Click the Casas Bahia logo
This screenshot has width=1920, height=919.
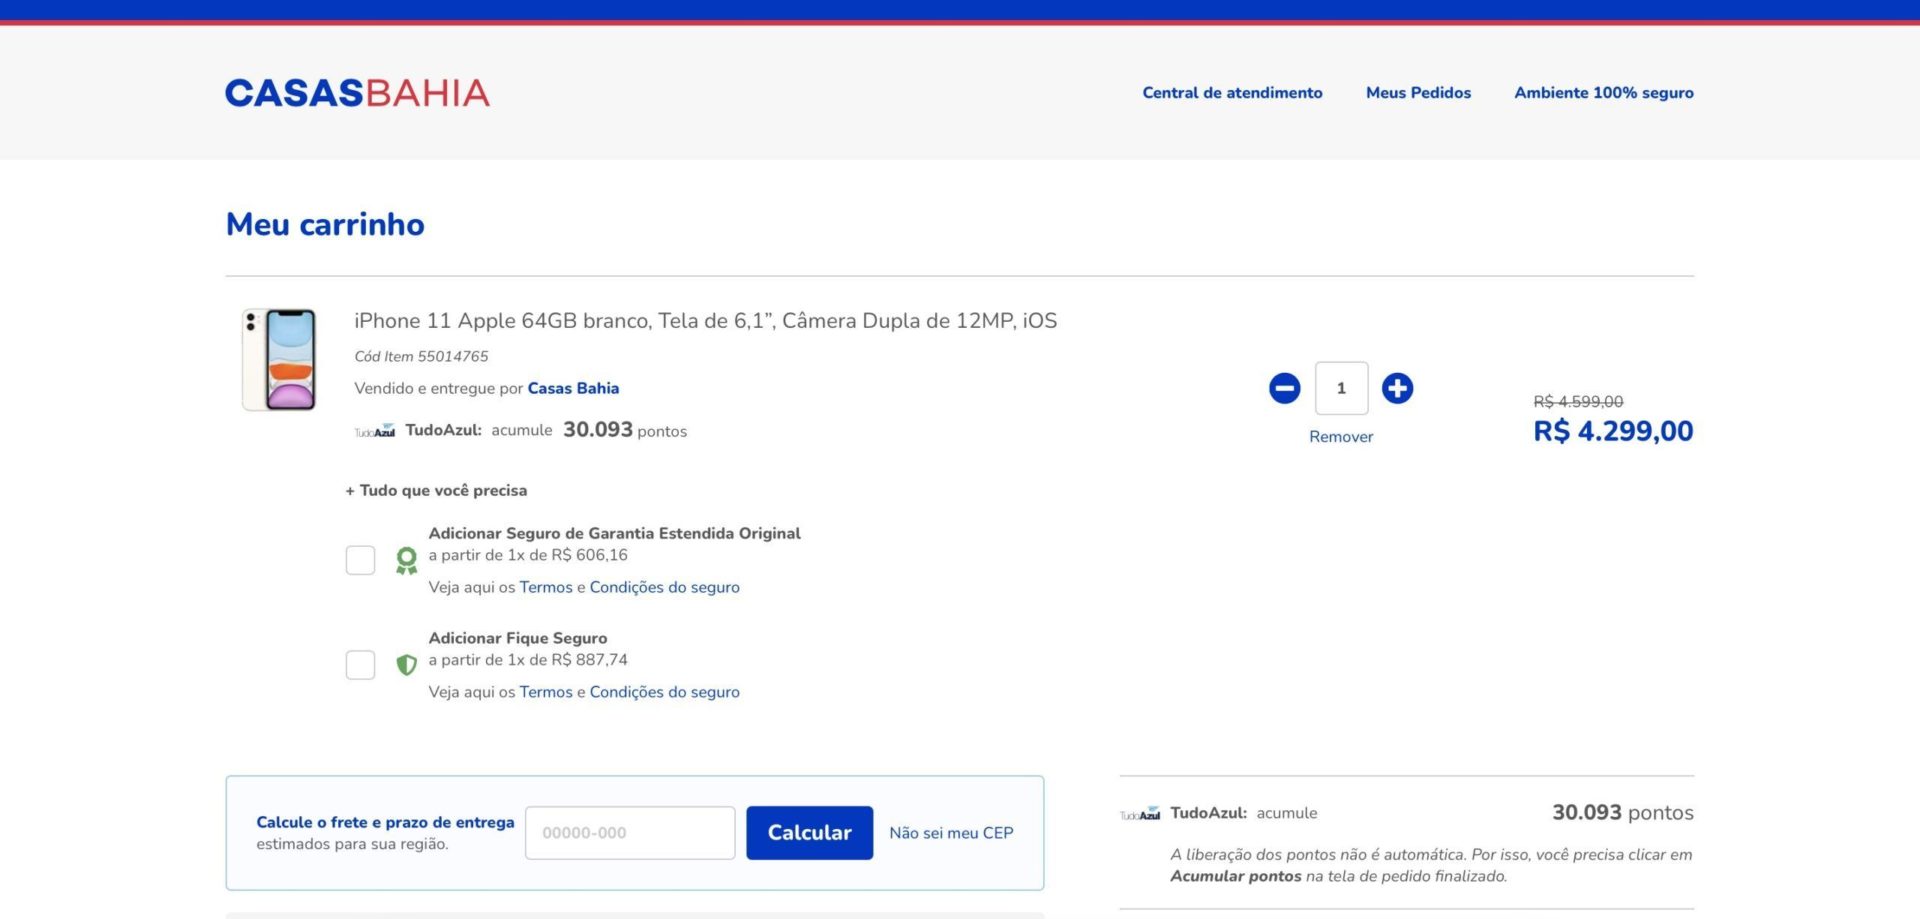(357, 93)
